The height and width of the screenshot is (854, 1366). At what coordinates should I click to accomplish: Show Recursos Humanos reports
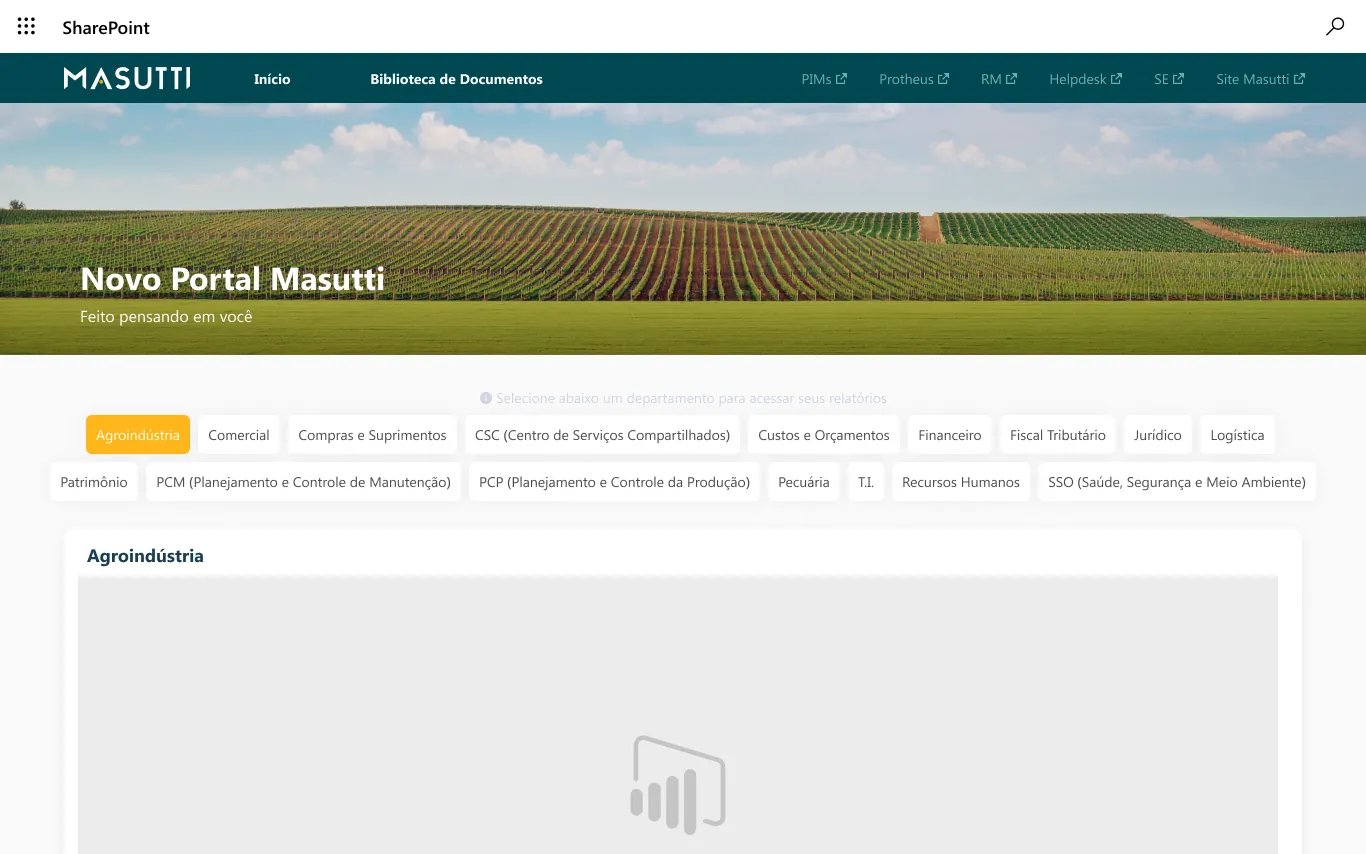961,482
